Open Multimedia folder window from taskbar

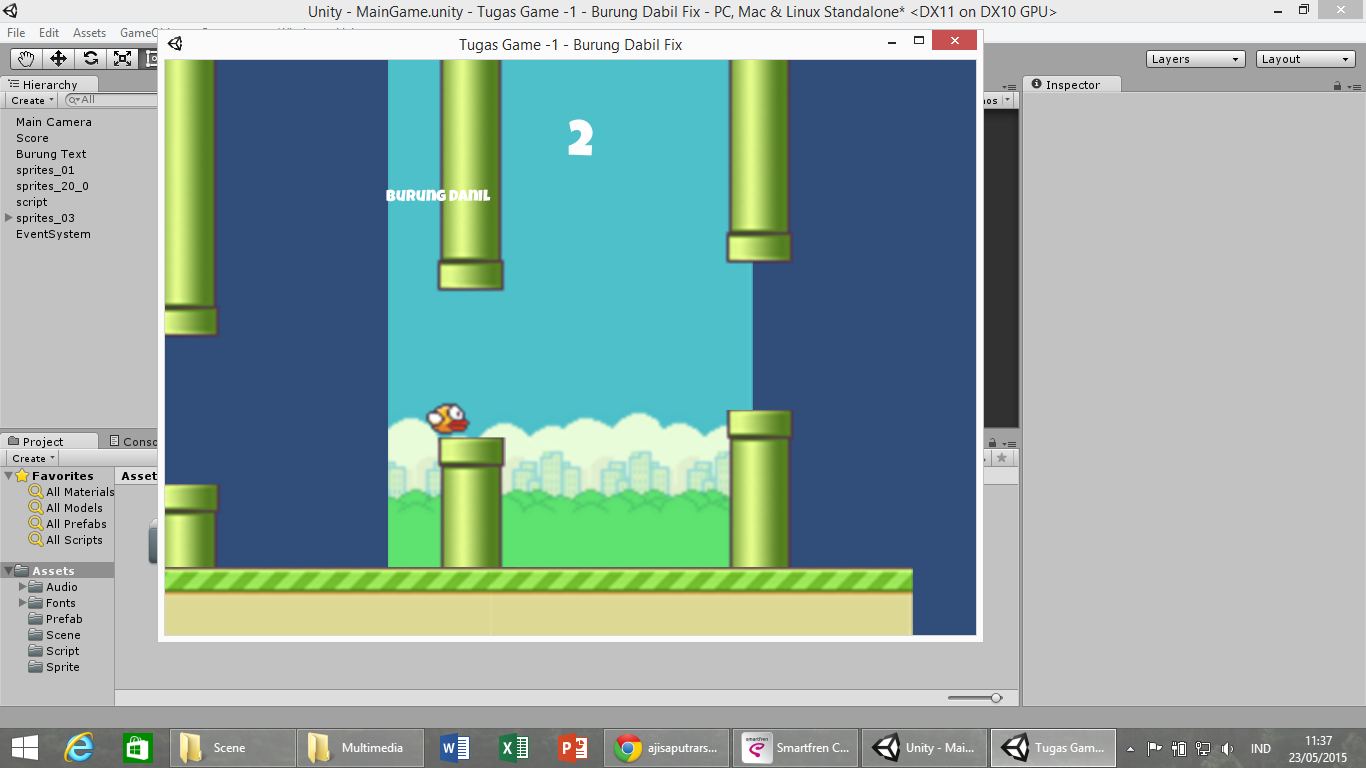(x=360, y=747)
